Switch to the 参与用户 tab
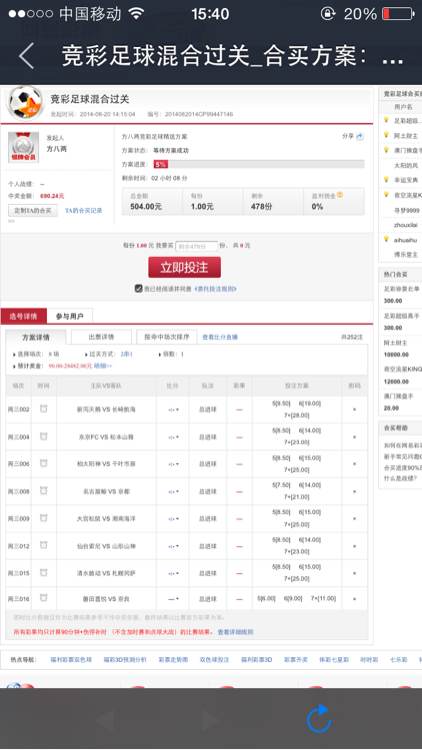422x750 pixels. click(x=70, y=316)
